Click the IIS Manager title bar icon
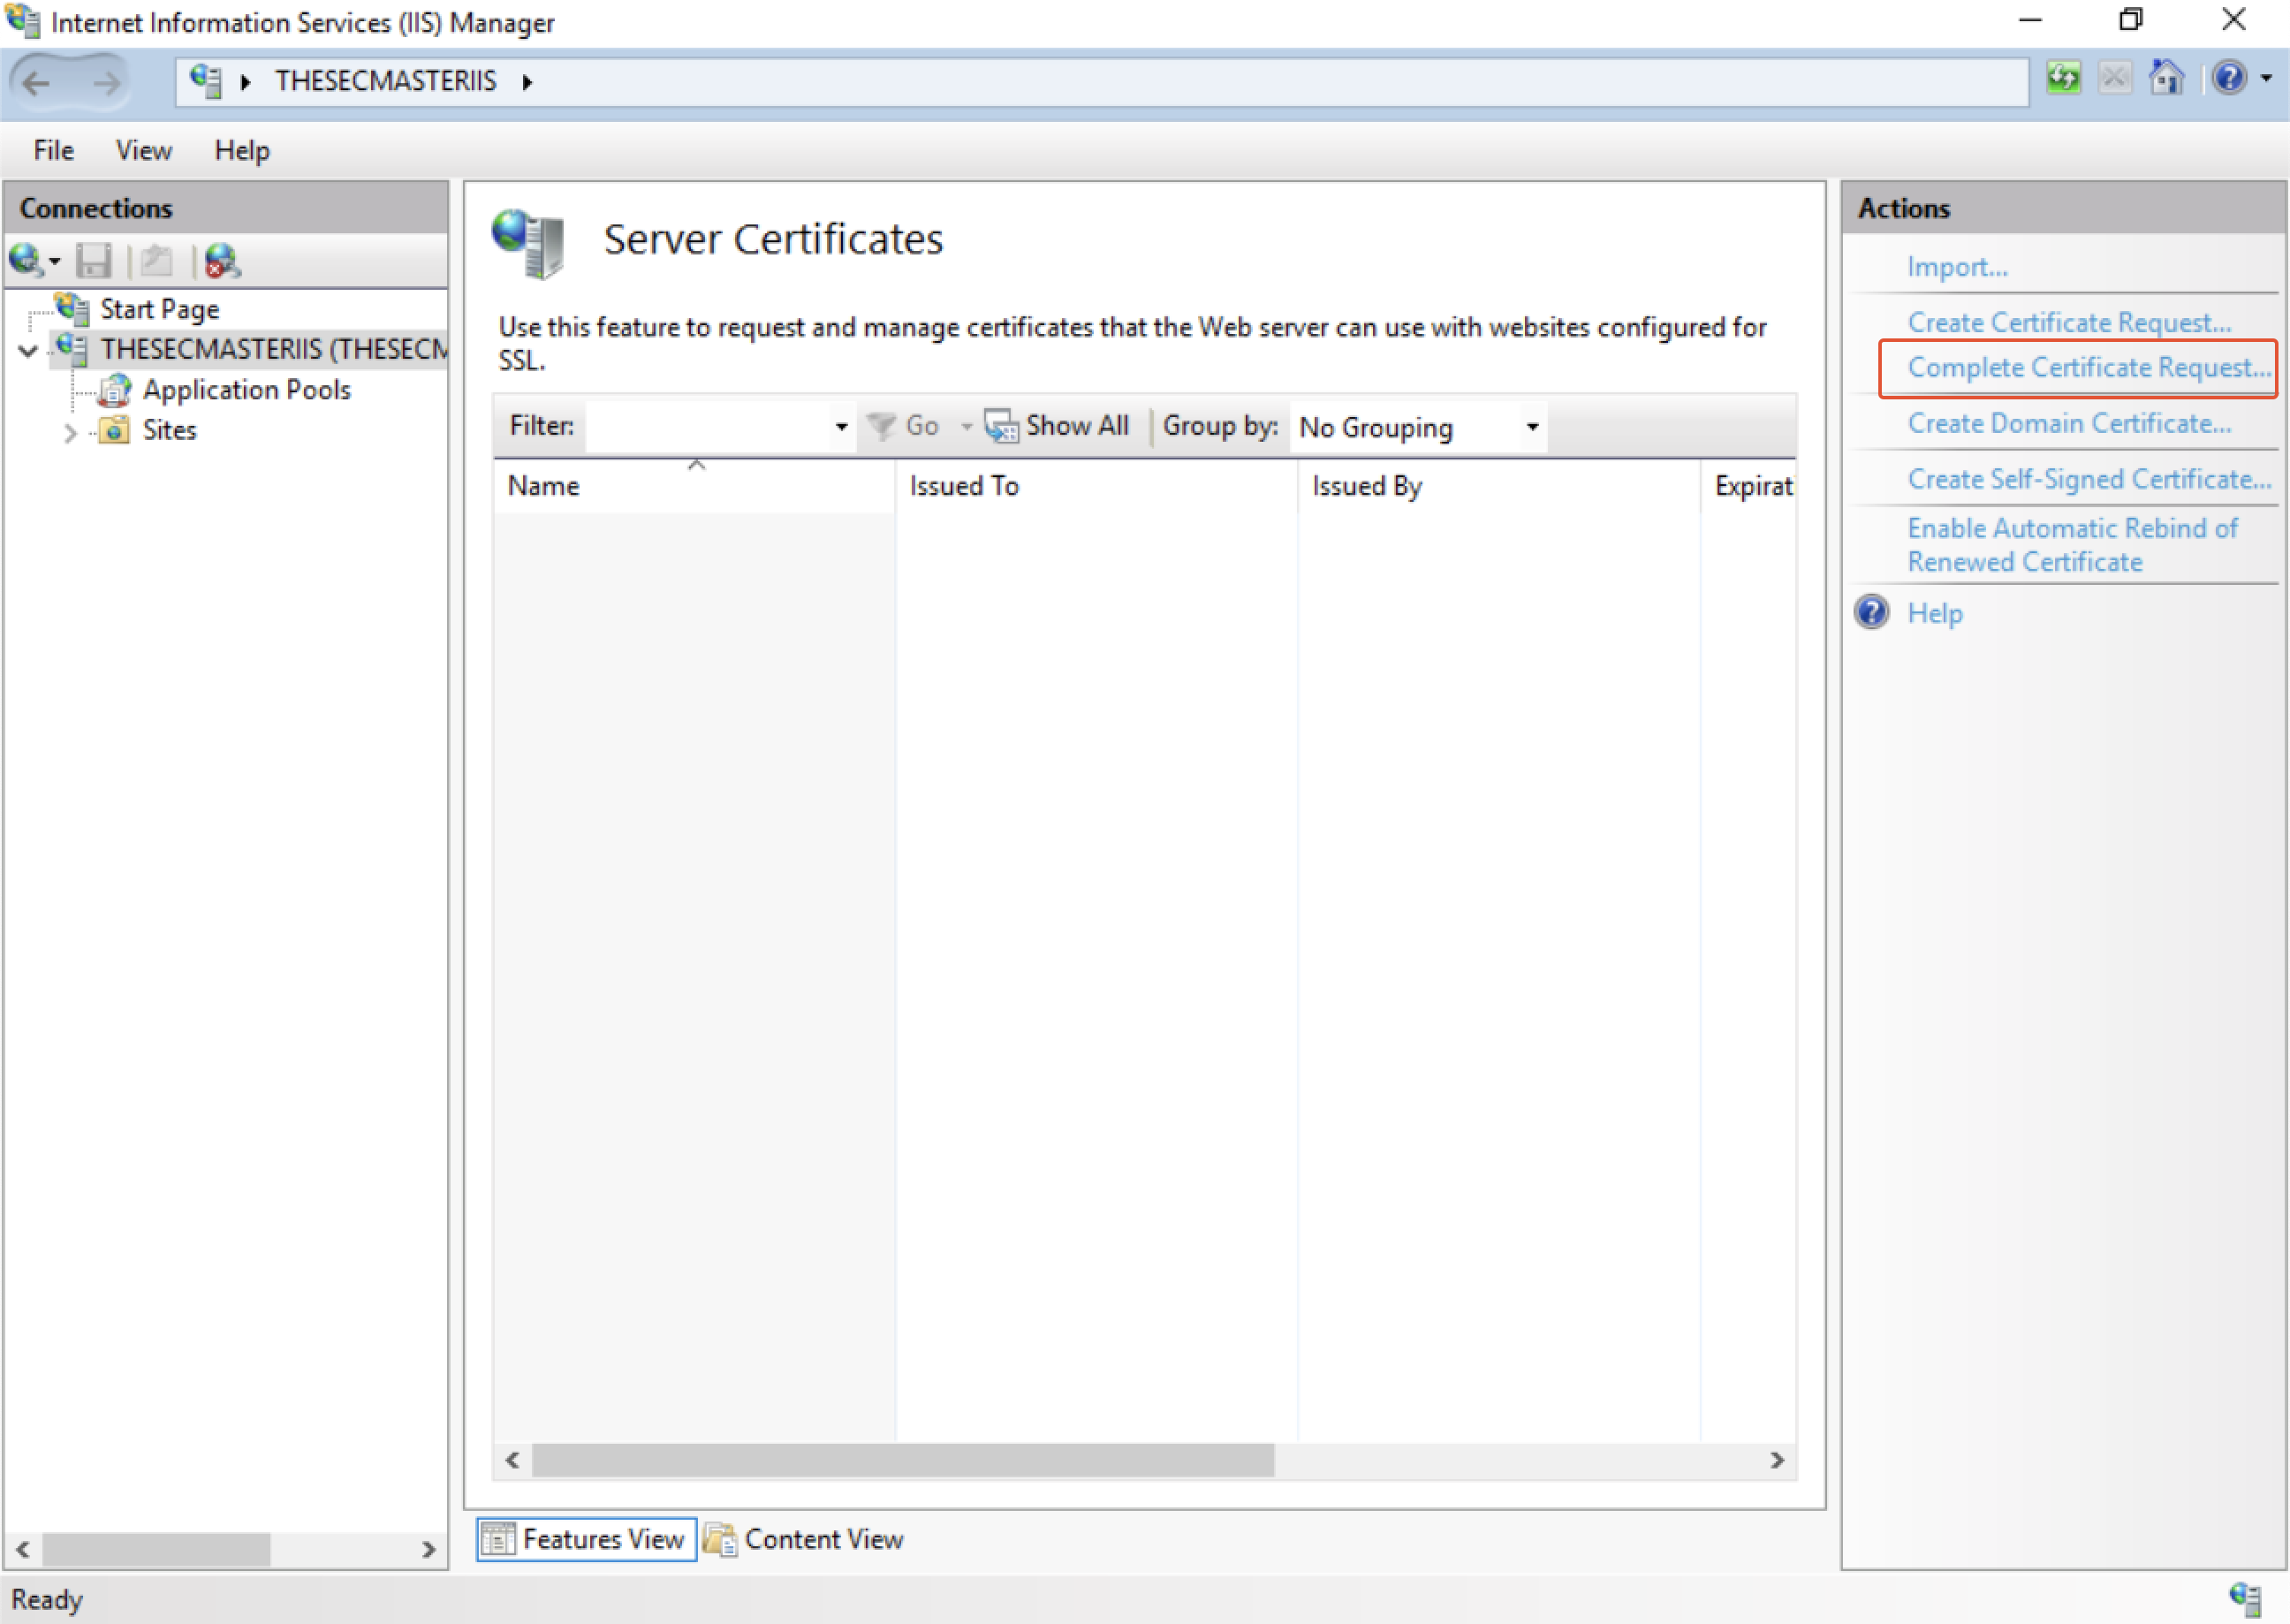2290x1624 pixels. click(23, 21)
